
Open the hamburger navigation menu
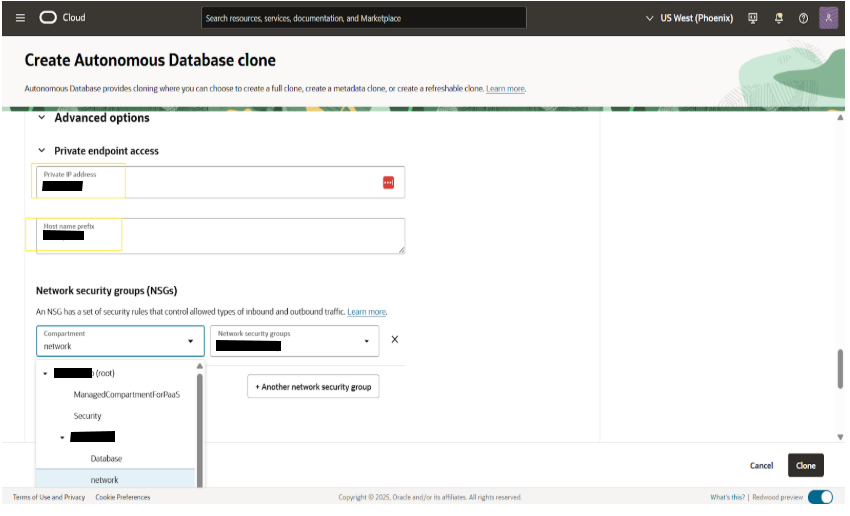click(20, 18)
